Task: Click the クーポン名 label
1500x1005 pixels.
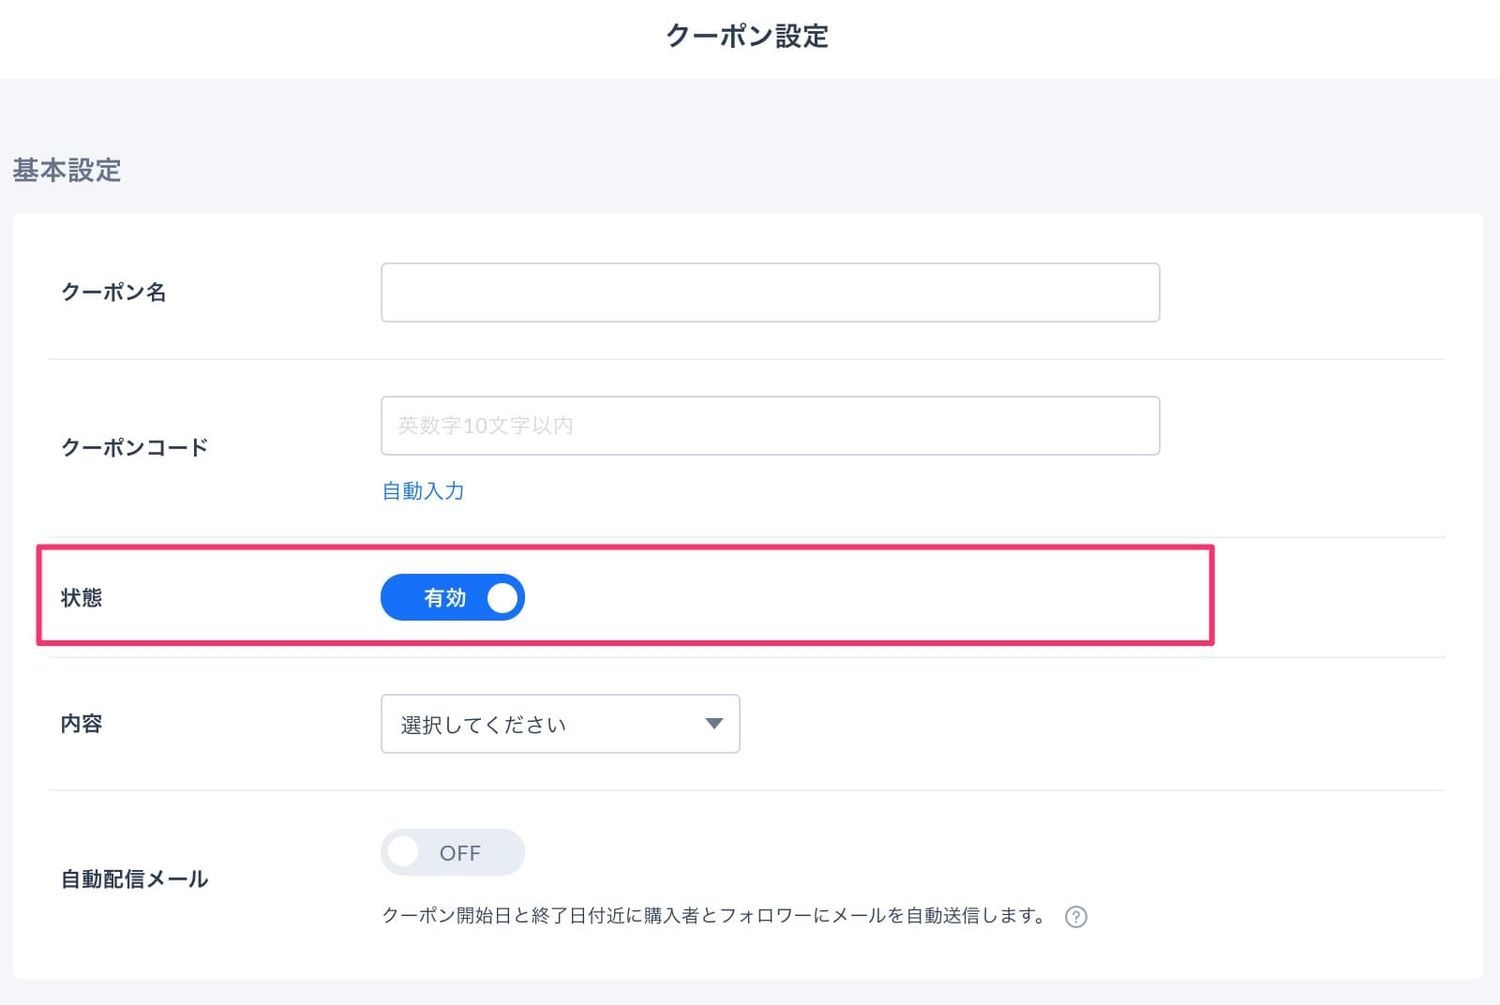Action: pos(114,292)
